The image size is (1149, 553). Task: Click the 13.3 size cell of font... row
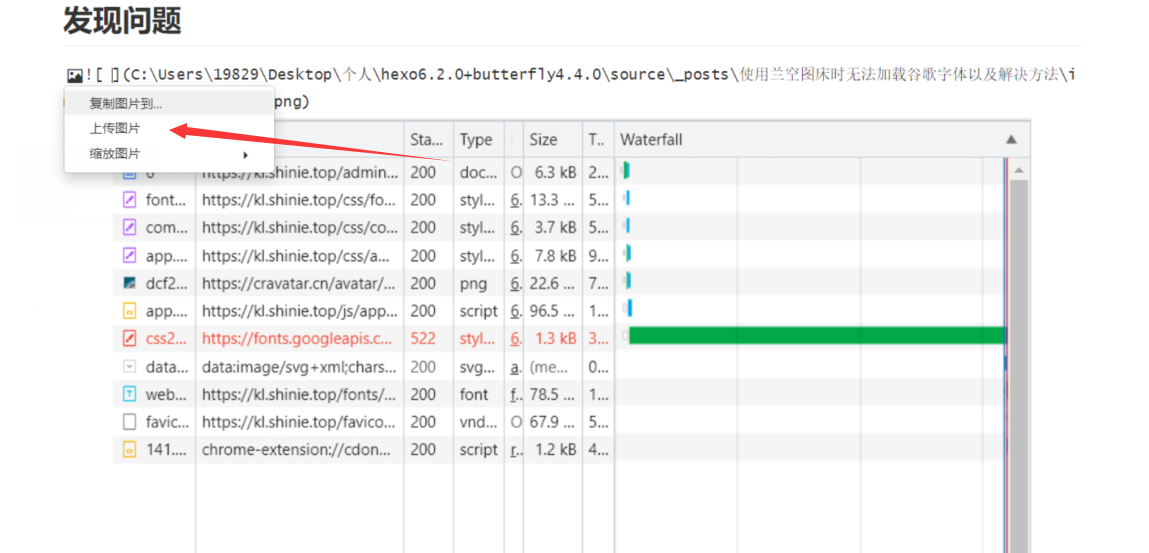pyautogui.click(x=553, y=200)
